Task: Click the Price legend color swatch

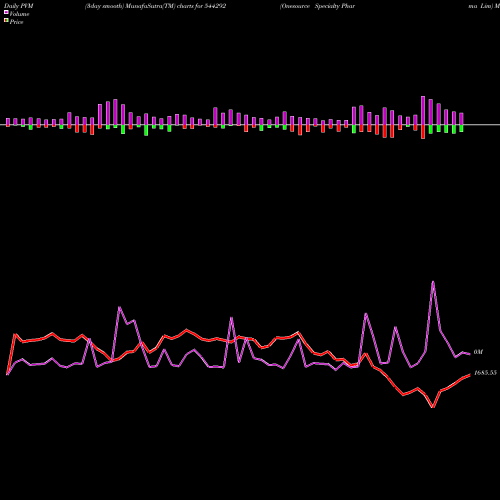Action: click(x=6, y=20)
